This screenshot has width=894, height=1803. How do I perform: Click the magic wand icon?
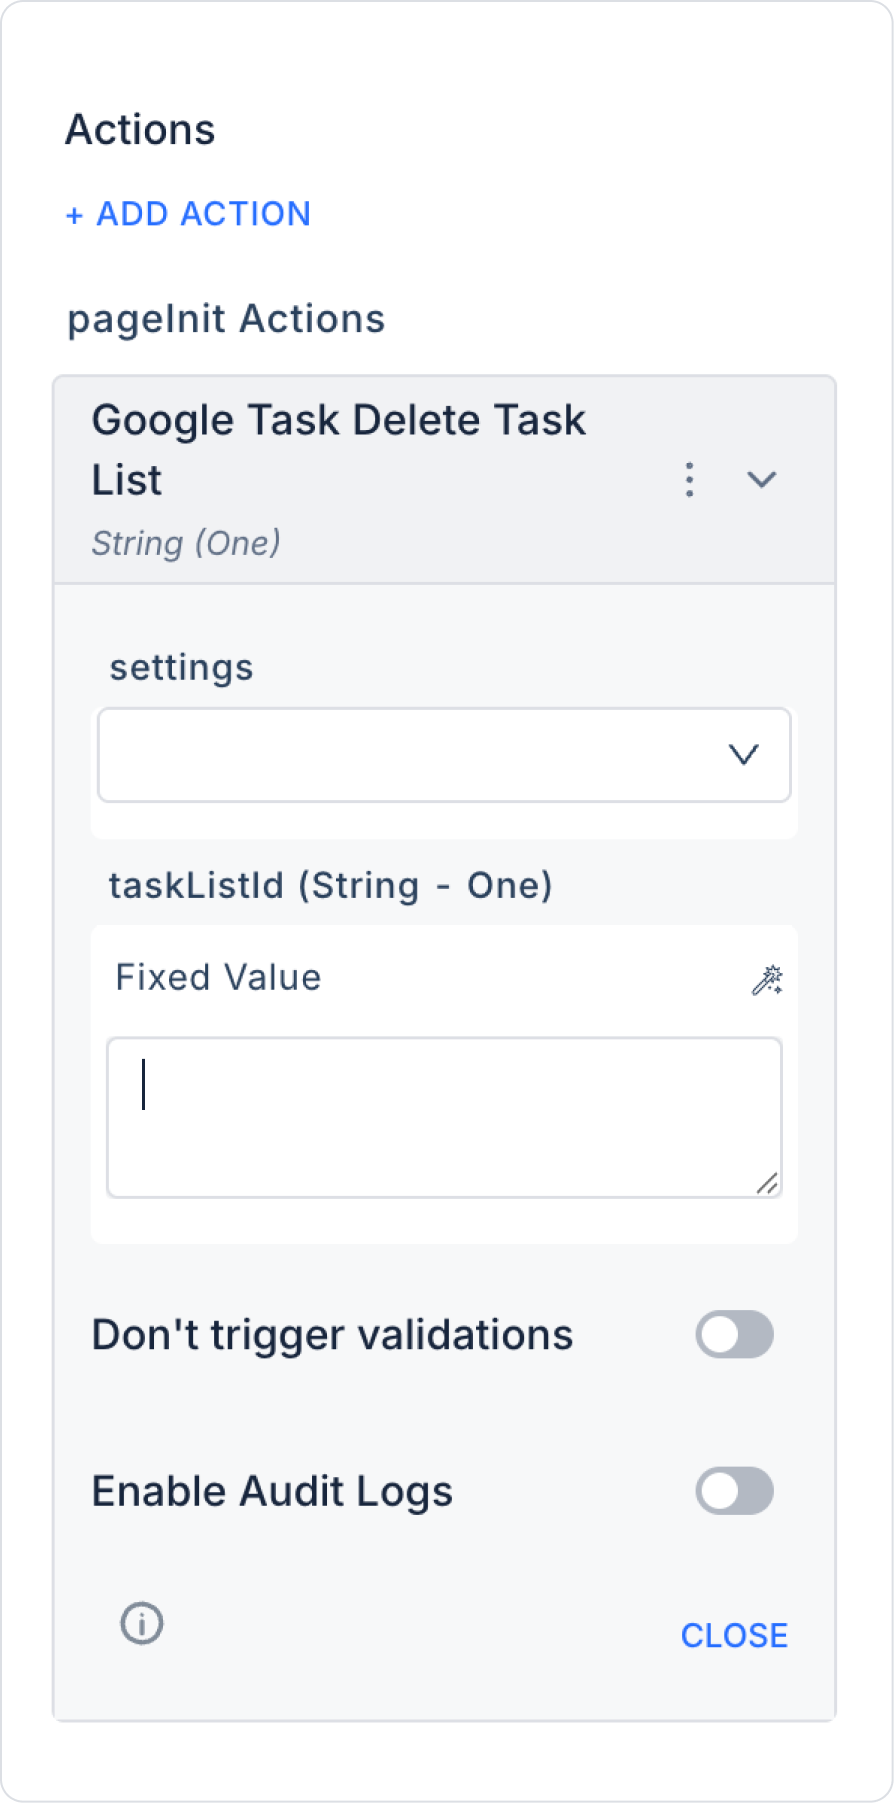click(x=767, y=980)
